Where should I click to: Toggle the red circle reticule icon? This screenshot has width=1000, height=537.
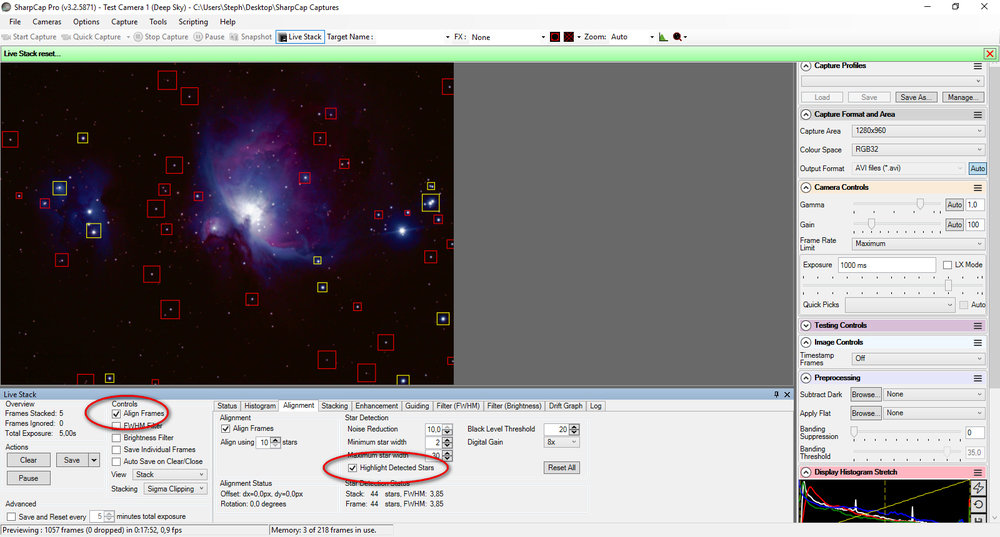tap(555, 37)
